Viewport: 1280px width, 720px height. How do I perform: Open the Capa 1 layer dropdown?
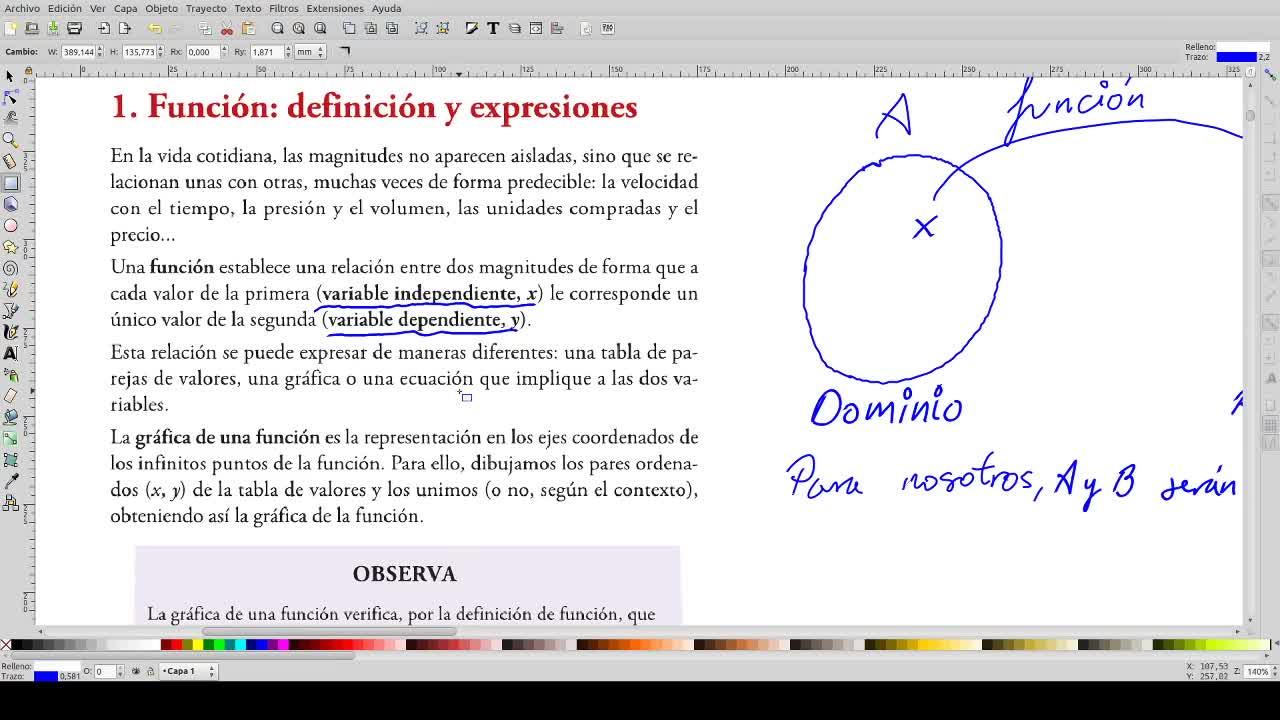pyautogui.click(x=190, y=671)
